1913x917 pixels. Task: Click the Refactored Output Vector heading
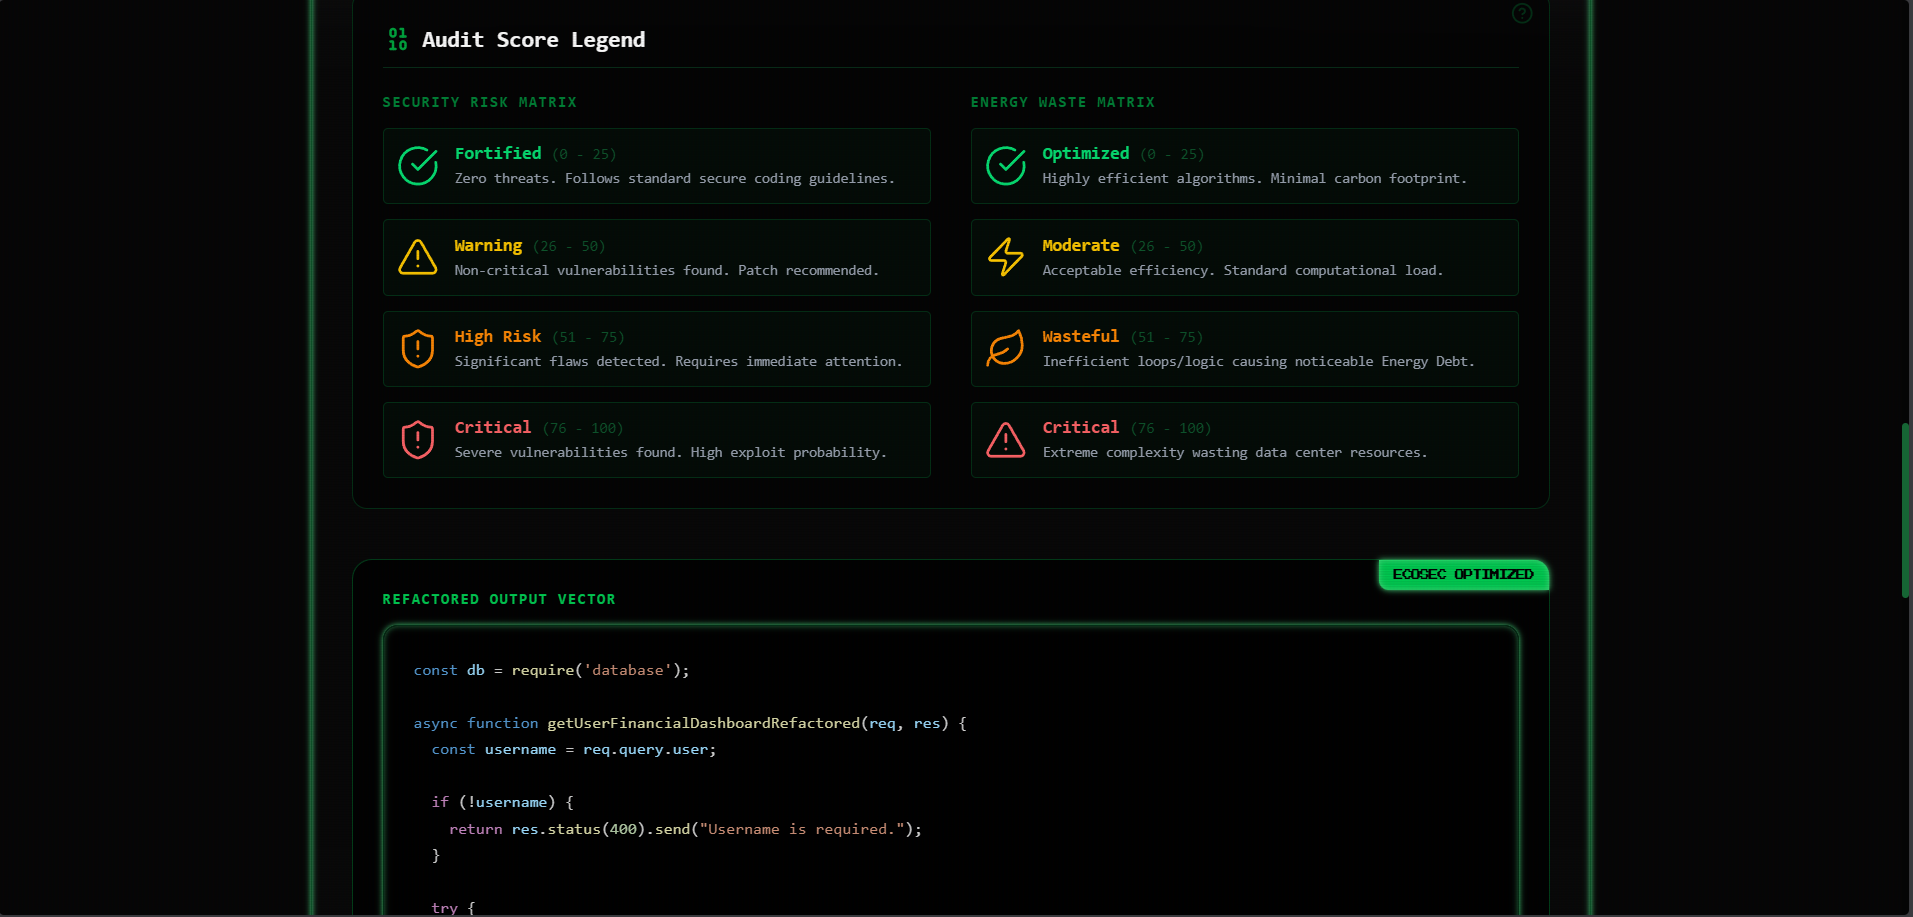click(499, 599)
